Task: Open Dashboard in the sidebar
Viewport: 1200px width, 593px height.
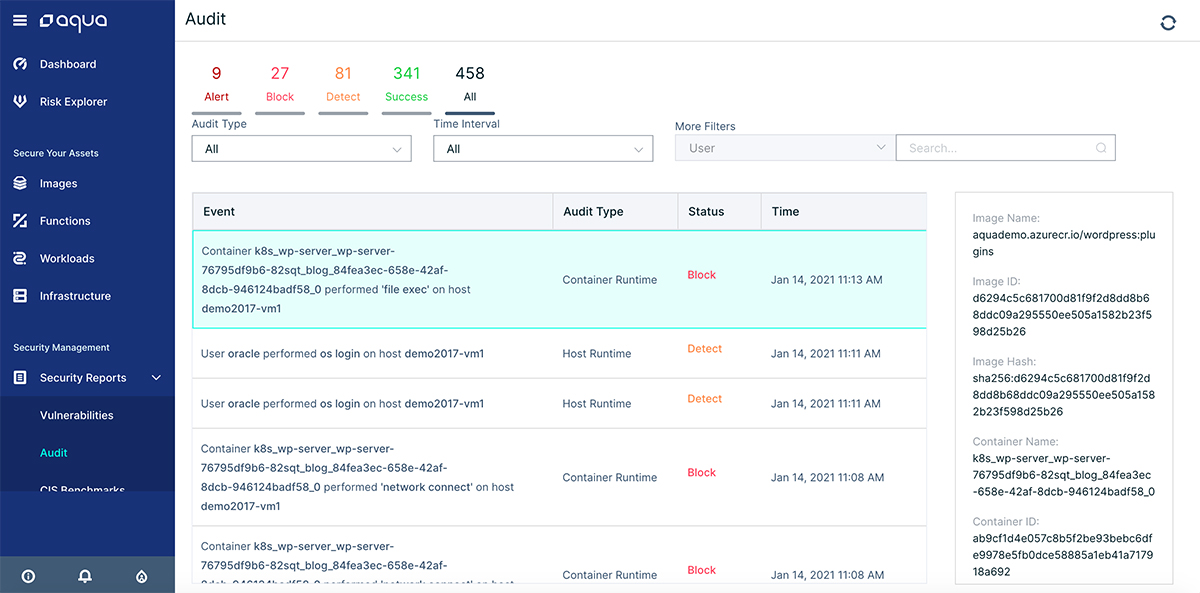Action: click(x=68, y=64)
